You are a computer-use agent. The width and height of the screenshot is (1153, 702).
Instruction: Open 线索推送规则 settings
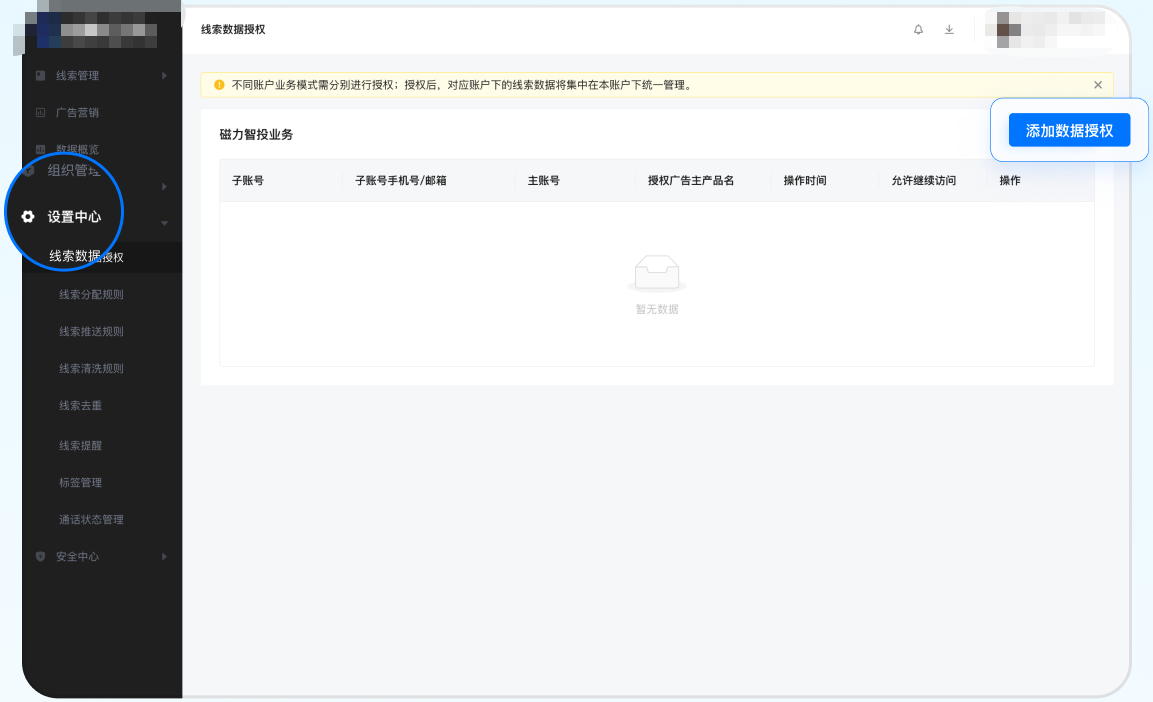(90, 331)
